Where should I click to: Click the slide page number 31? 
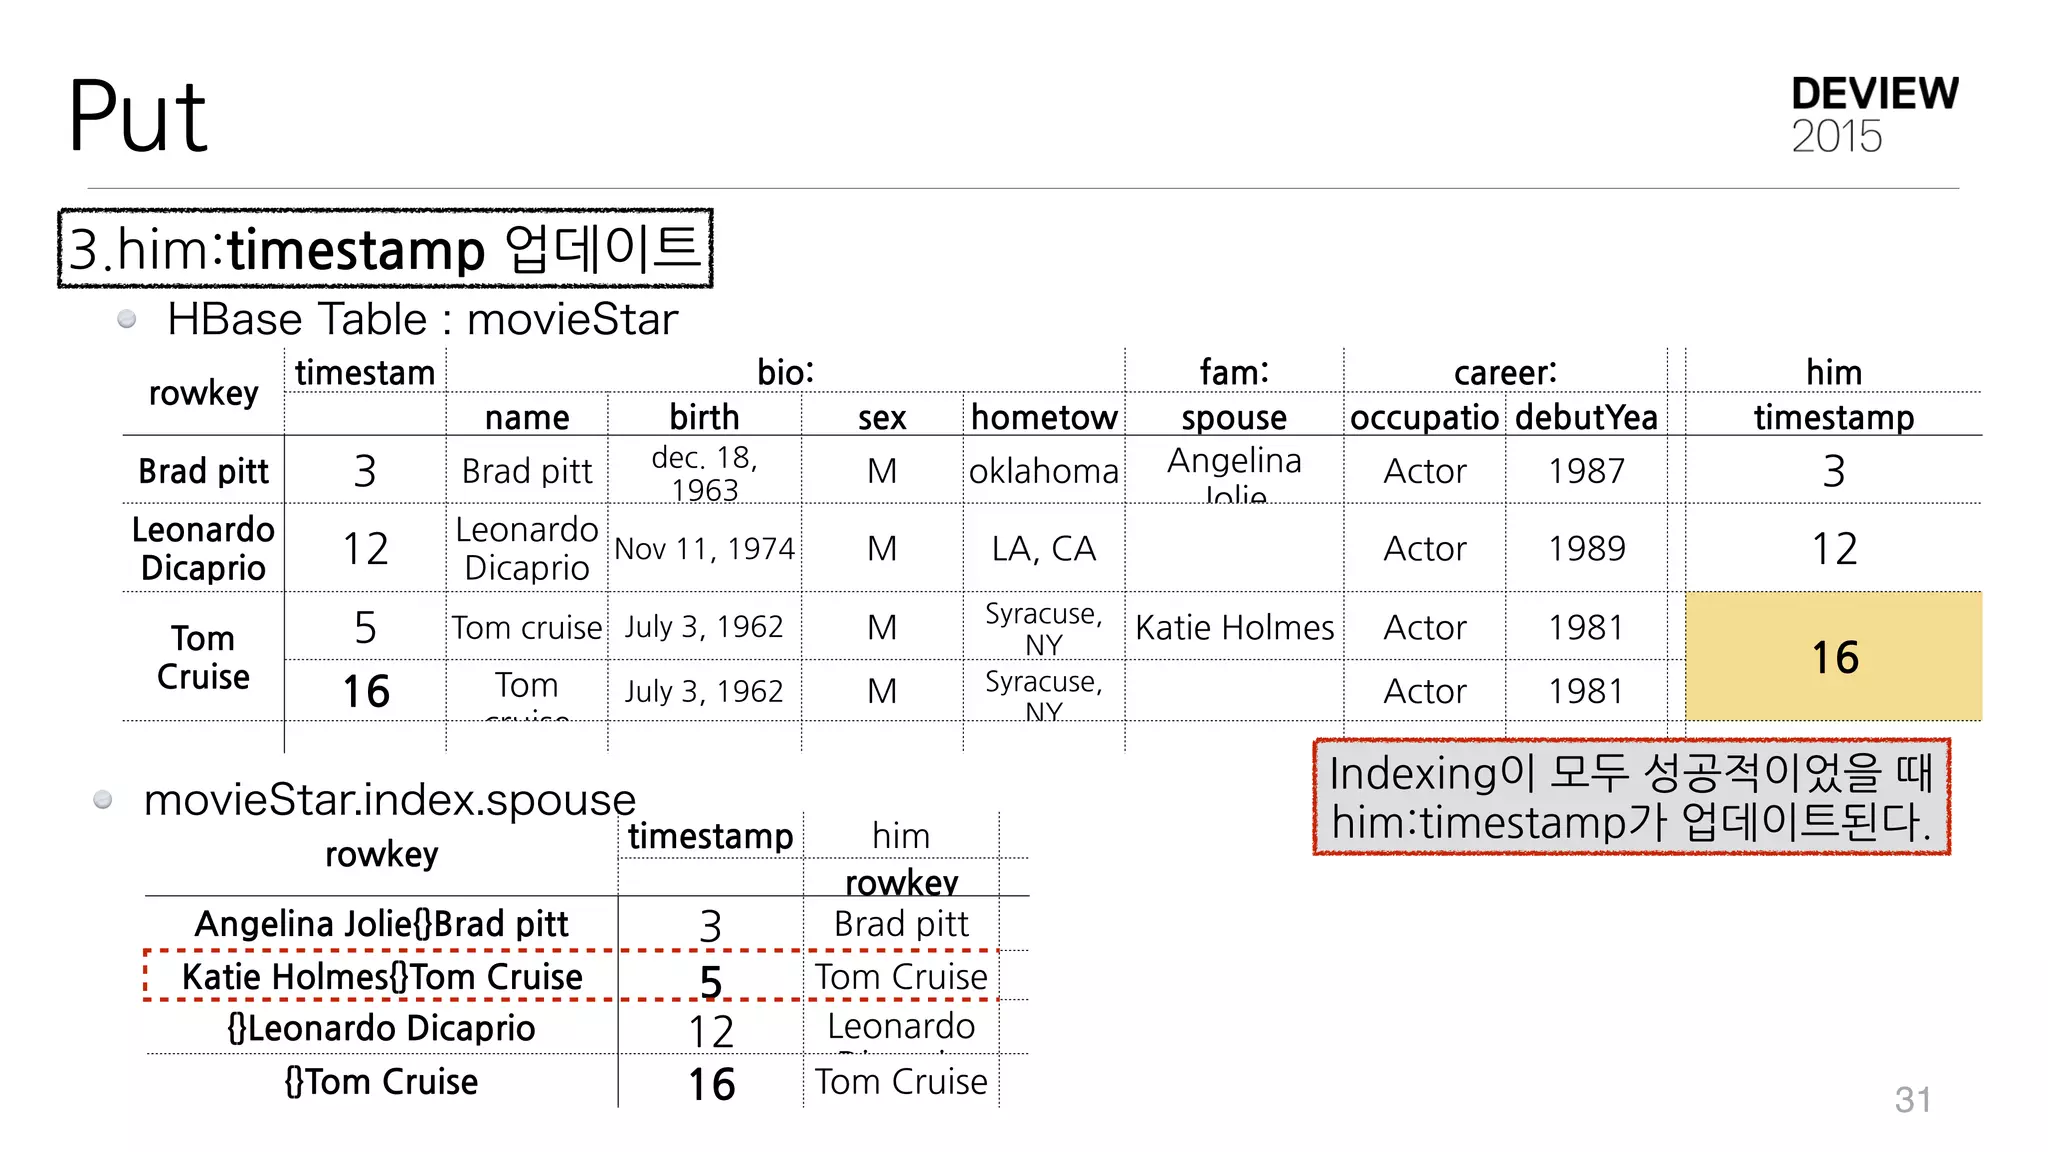point(1912,1100)
